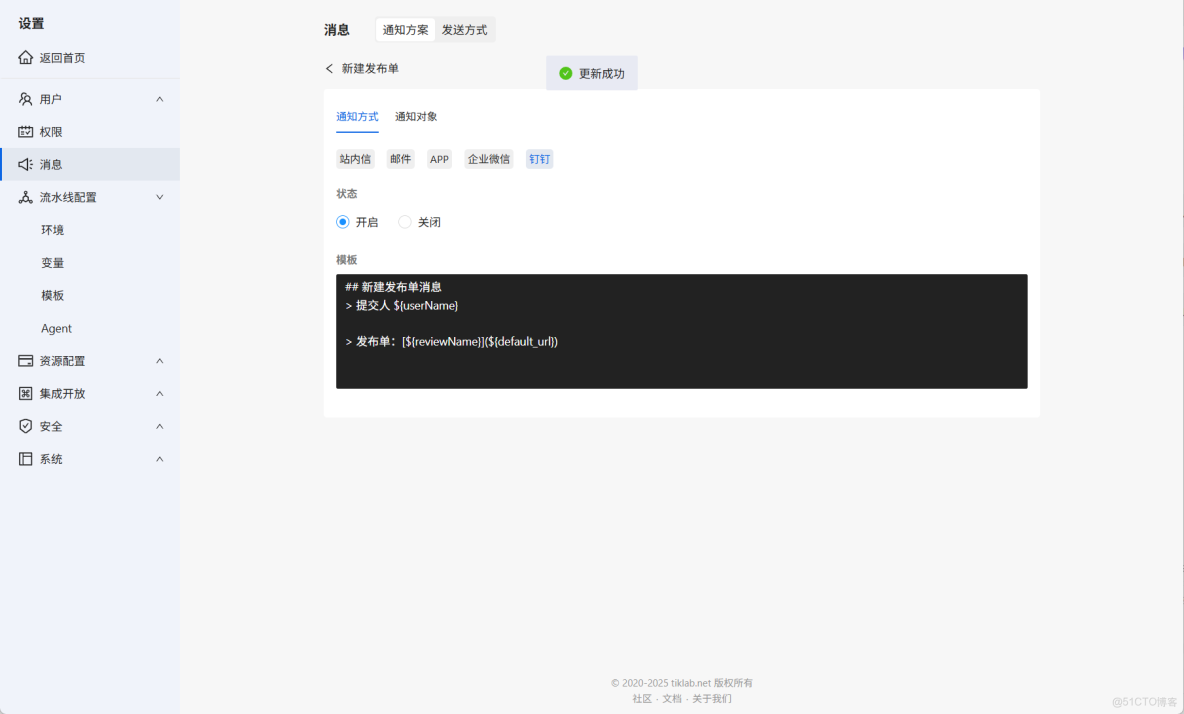Select the 关闭 radio button

pyautogui.click(x=404, y=222)
